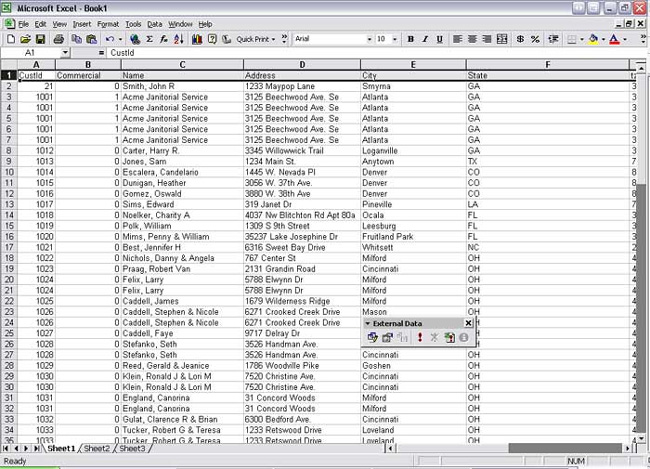Open the Data menu
The height and width of the screenshot is (469, 650).
click(x=154, y=24)
